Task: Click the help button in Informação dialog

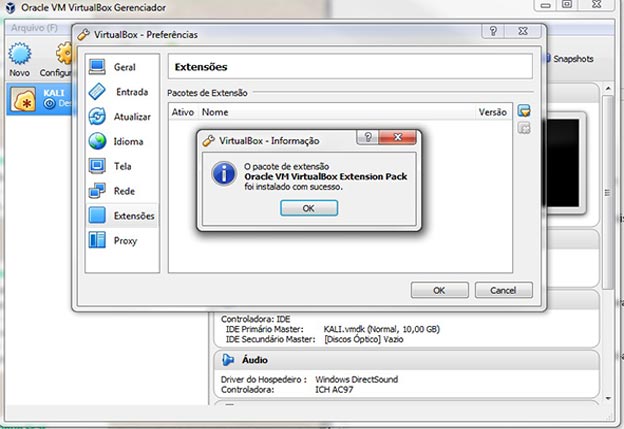Action: coord(368,137)
